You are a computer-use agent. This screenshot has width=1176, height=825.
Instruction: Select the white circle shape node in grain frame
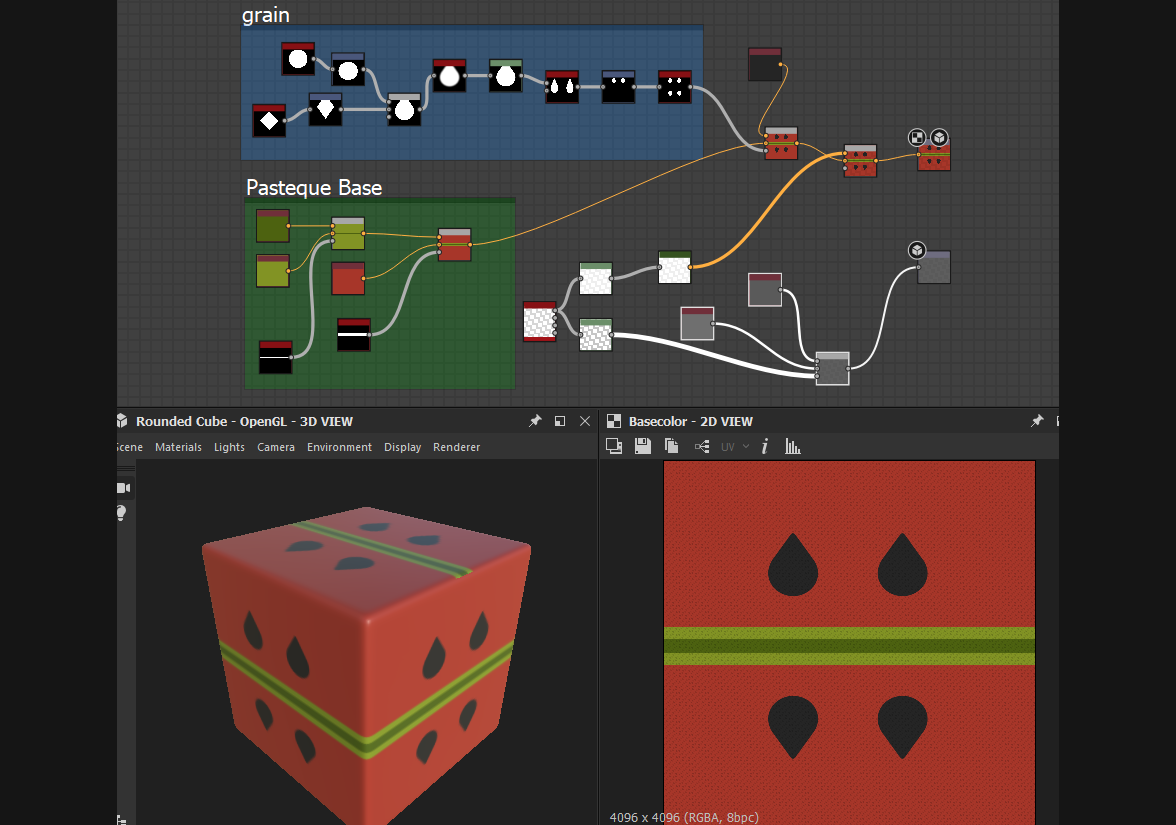pyautogui.click(x=298, y=60)
